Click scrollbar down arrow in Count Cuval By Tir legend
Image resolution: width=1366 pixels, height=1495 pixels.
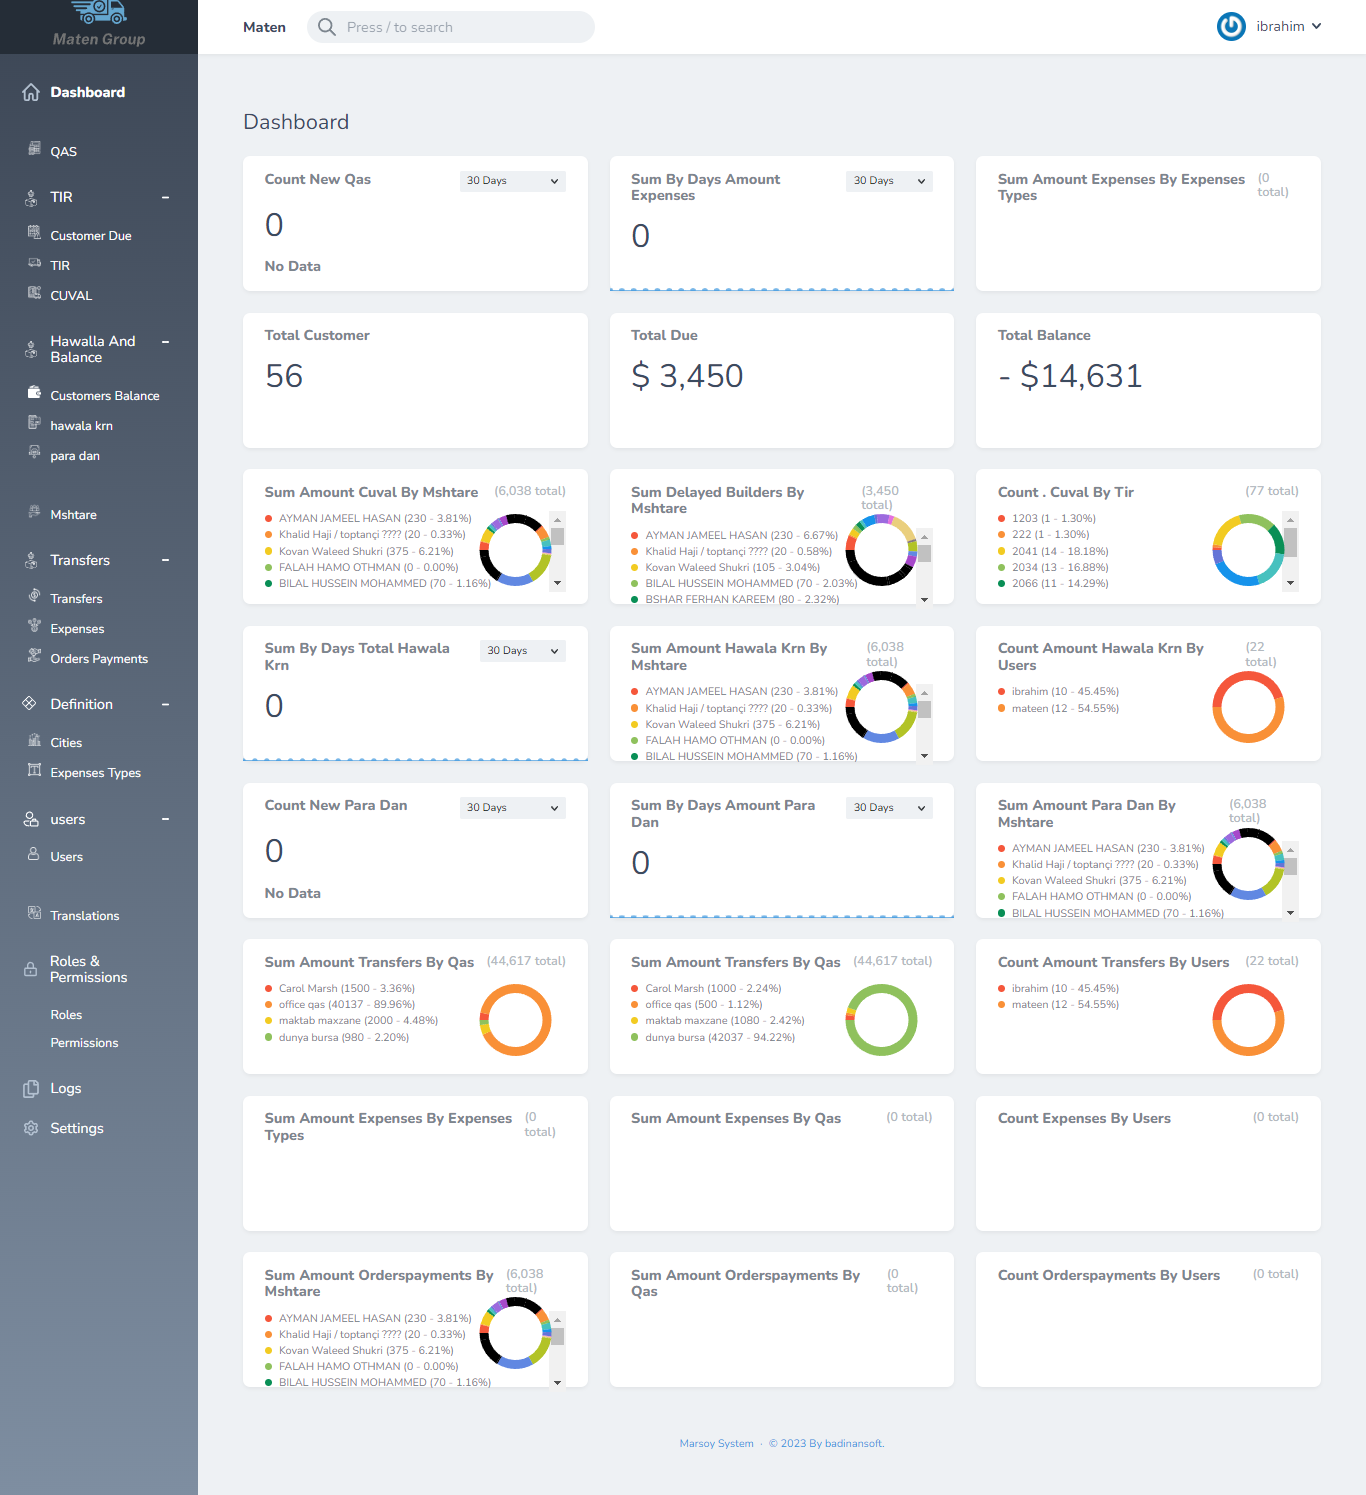coord(1291,583)
